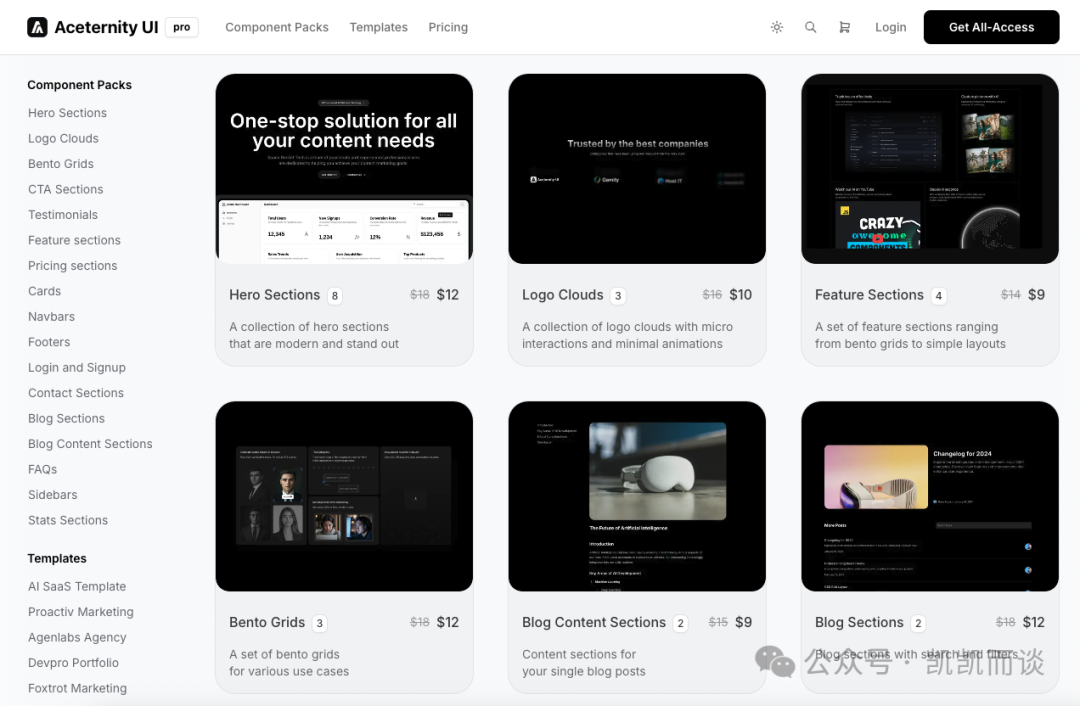1080x706 pixels.
Task: Select Navbars in the sidebar
Action: (x=52, y=317)
